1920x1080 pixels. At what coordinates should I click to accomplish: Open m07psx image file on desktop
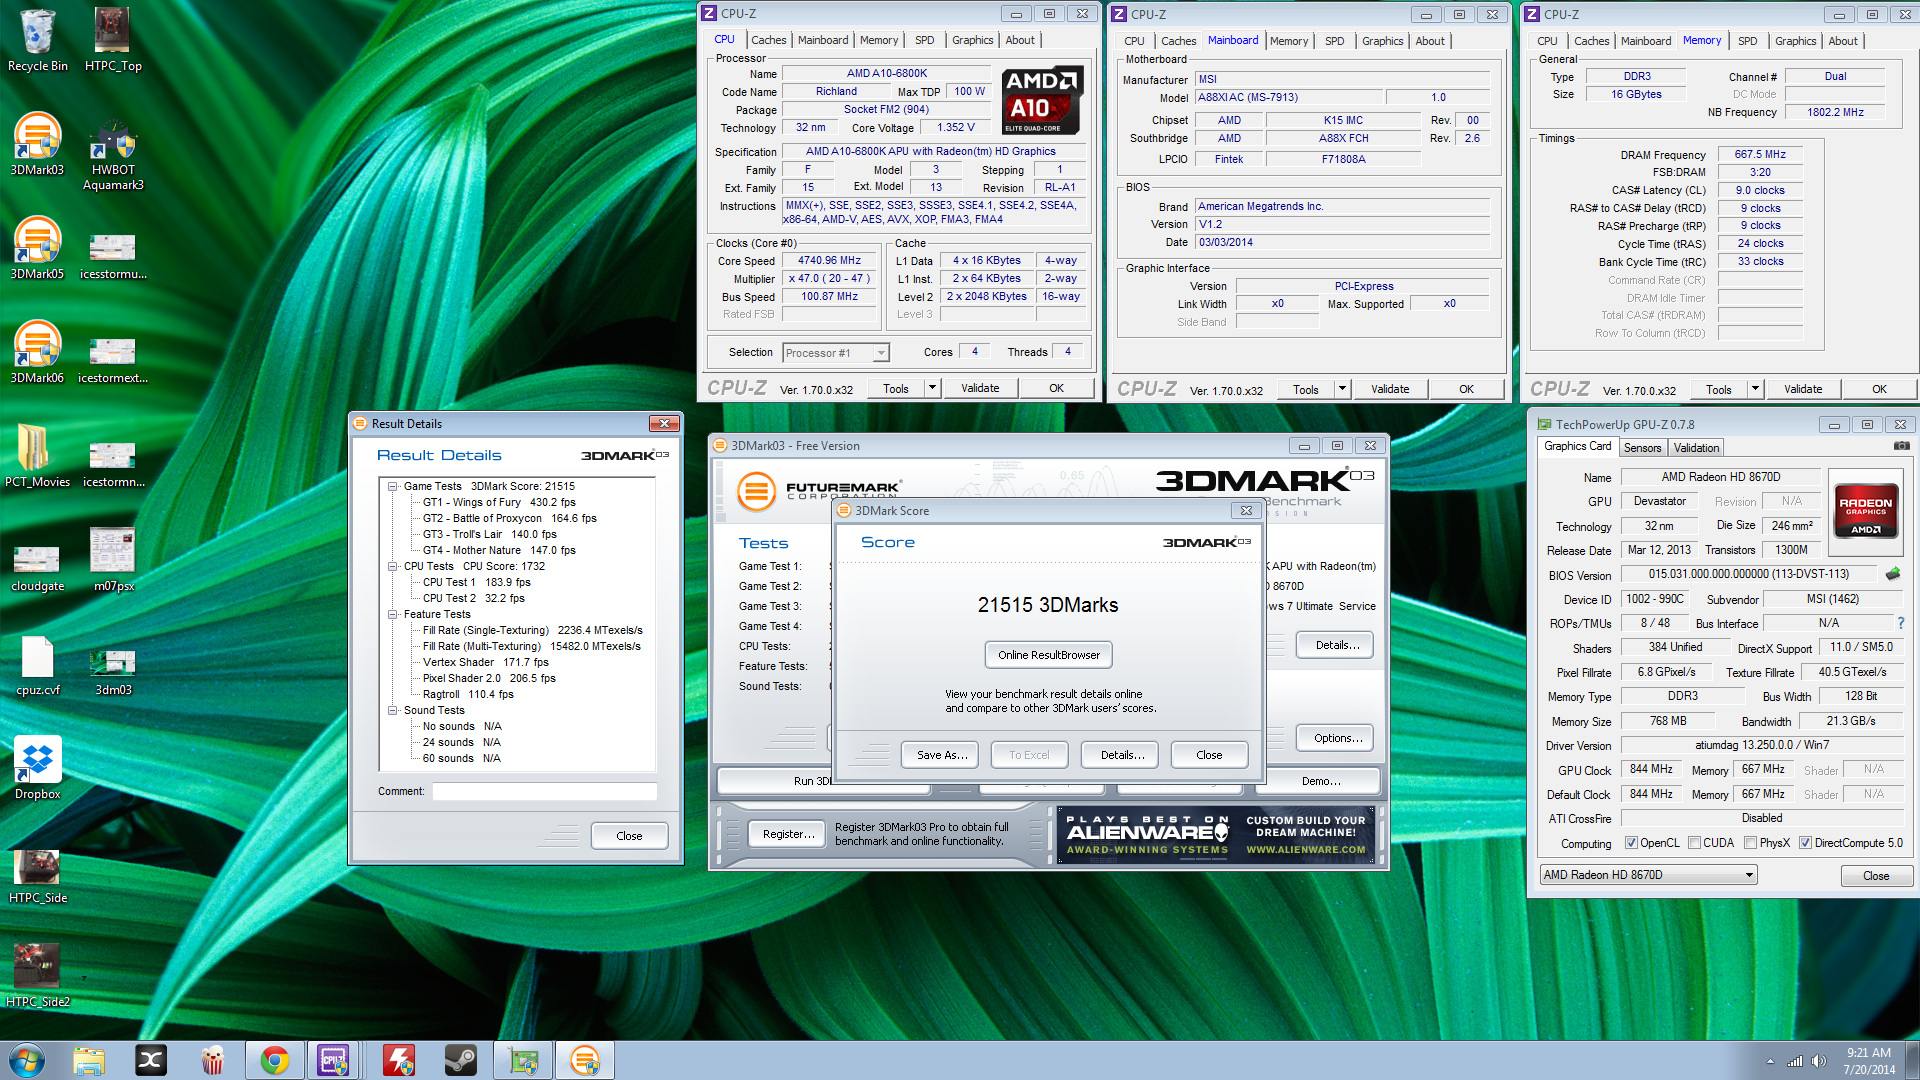112,560
